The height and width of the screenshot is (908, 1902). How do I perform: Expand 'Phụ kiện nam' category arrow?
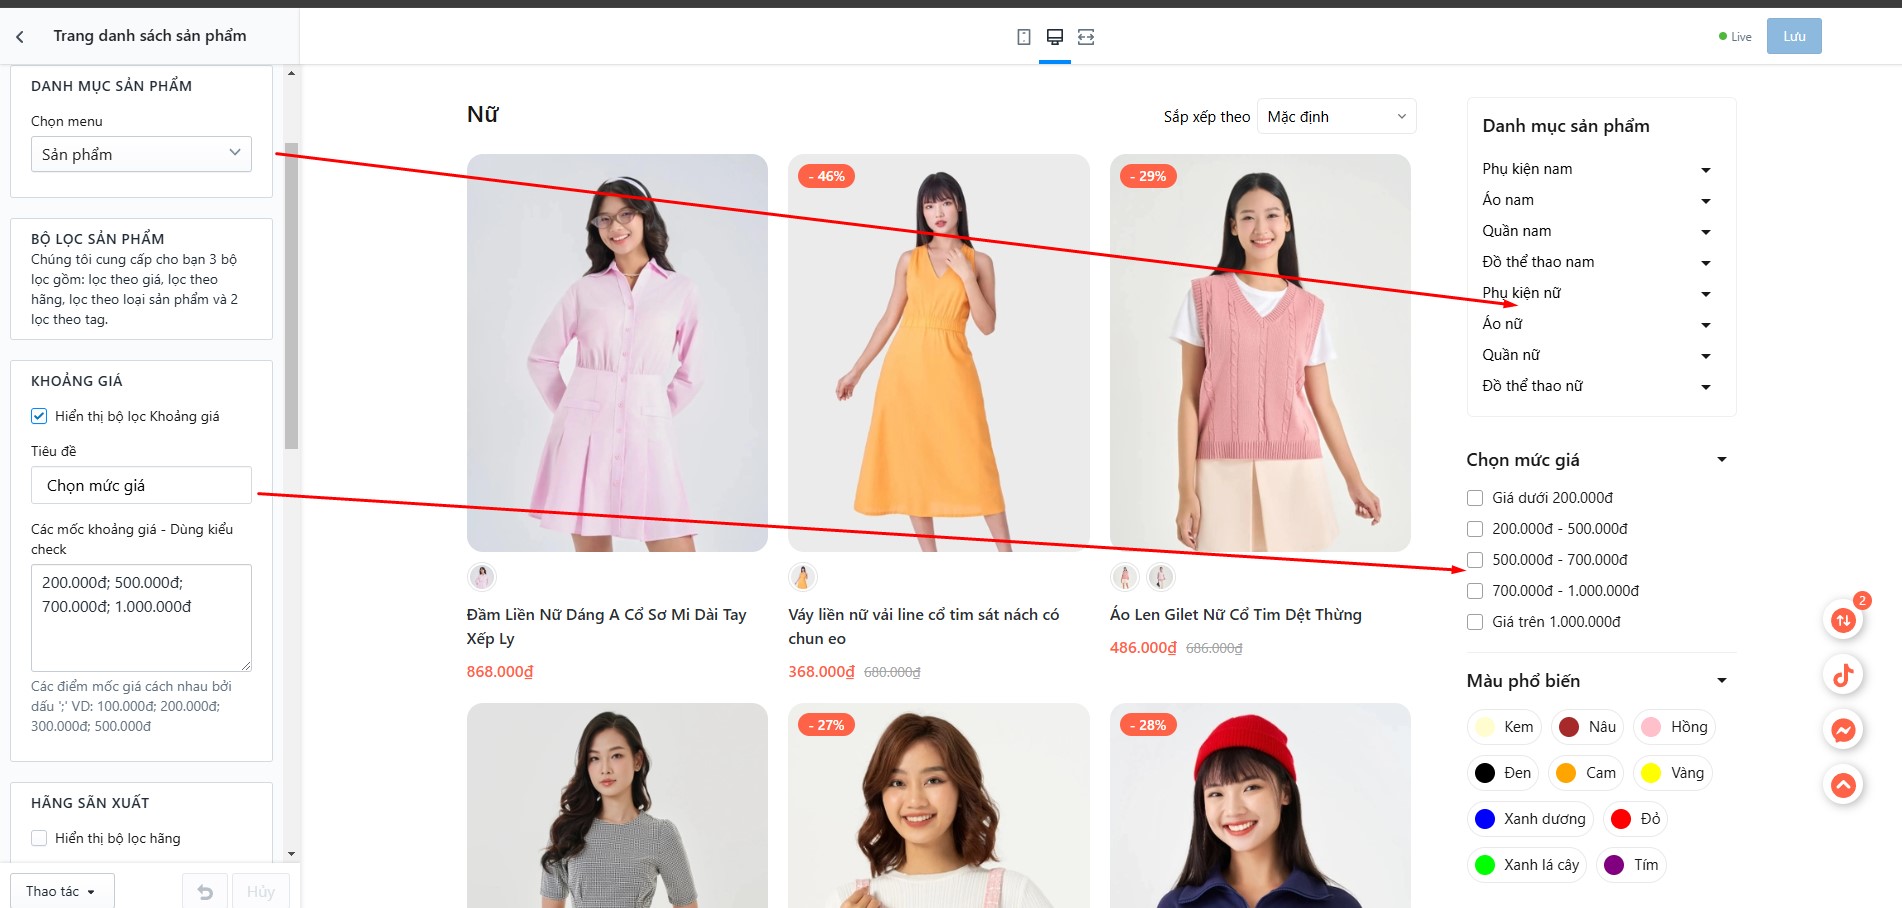coord(1706,170)
